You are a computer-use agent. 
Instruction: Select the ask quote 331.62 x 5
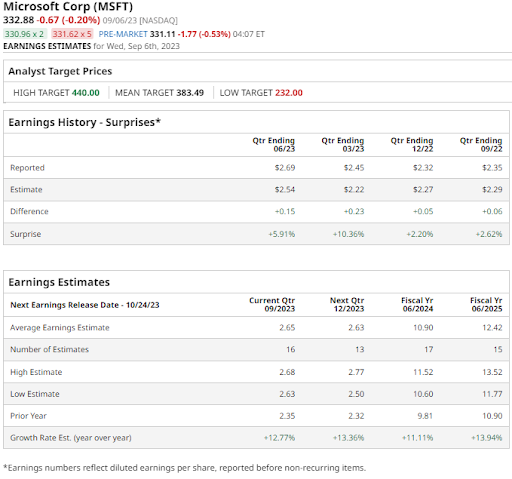(72, 34)
